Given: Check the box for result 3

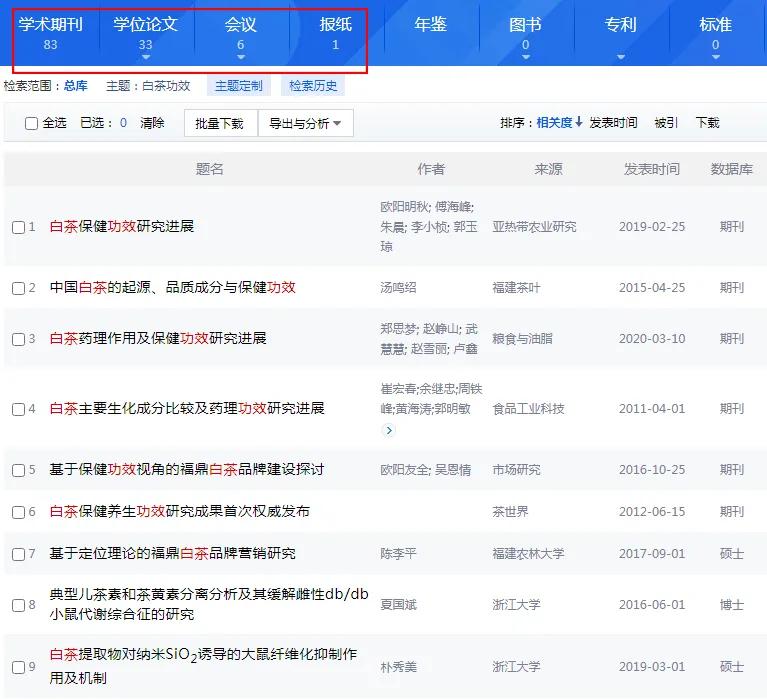Looking at the screenshot, I should pos(19,339).
